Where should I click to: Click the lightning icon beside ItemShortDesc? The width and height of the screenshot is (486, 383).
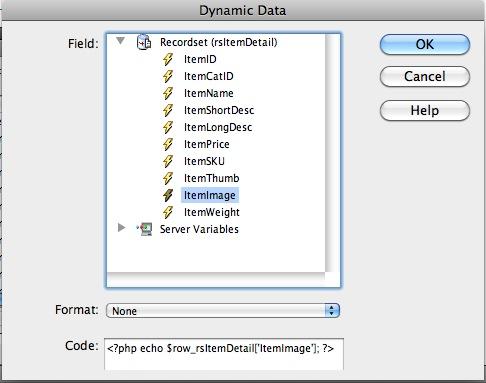click(x=168, y=110)
